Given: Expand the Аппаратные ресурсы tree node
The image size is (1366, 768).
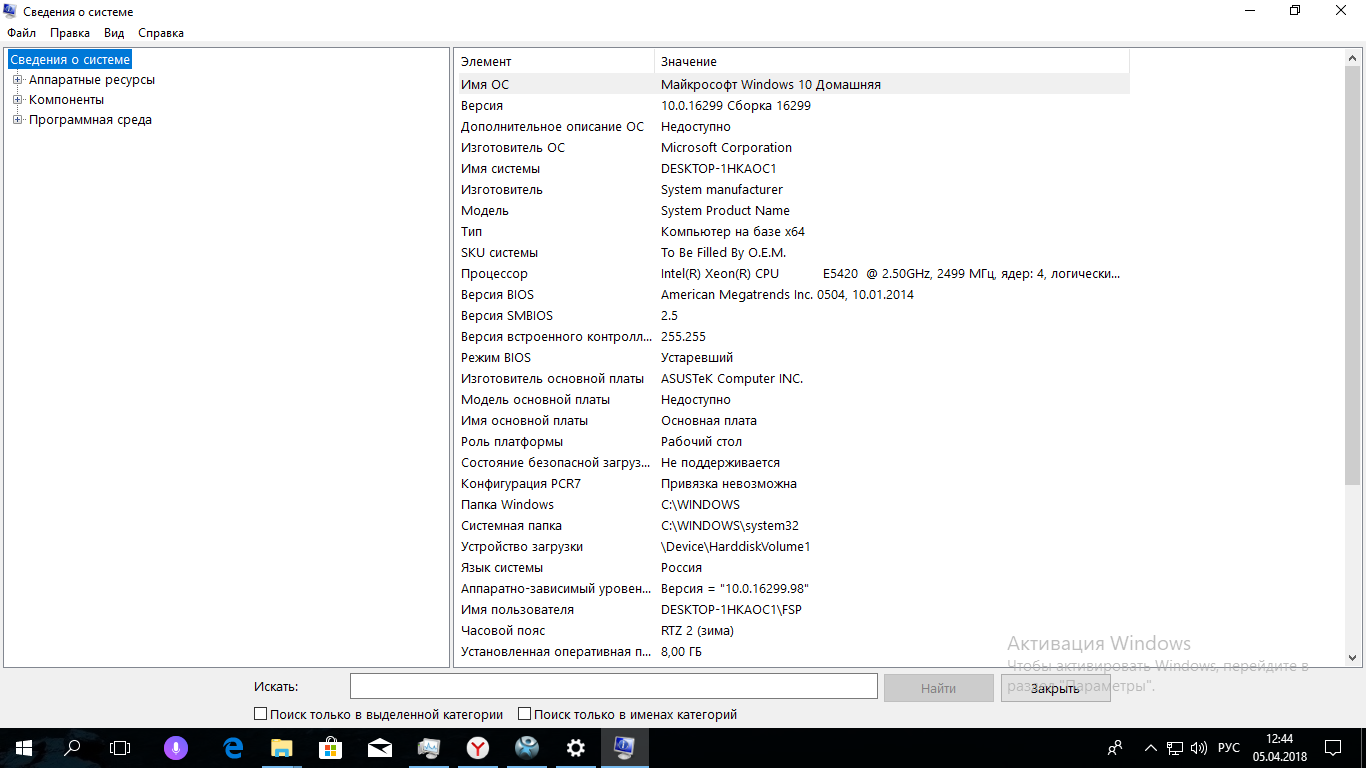Looking at the screenshot, I should point(17,80).
